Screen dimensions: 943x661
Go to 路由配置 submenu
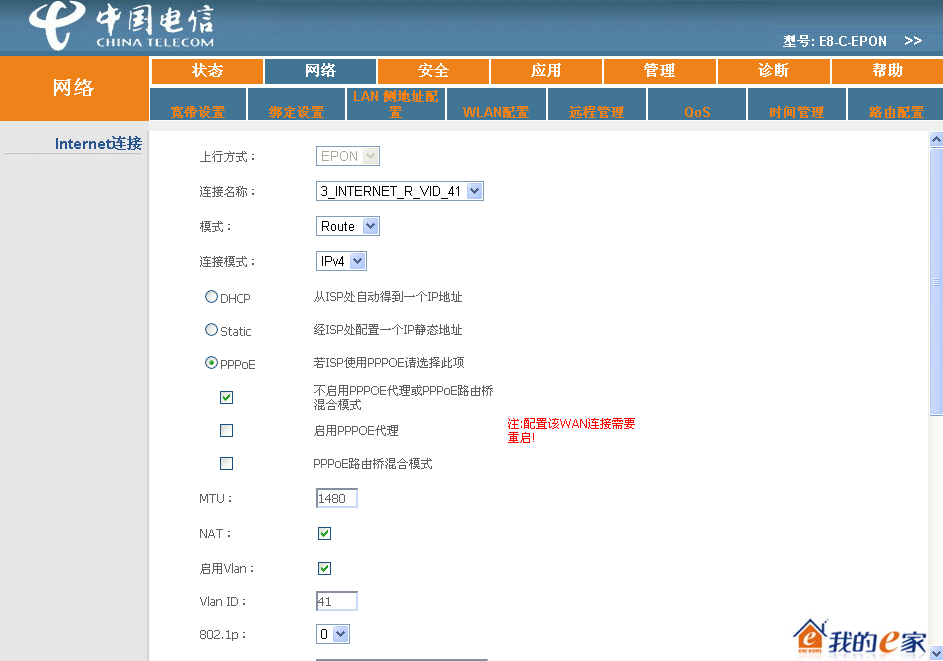896,105
